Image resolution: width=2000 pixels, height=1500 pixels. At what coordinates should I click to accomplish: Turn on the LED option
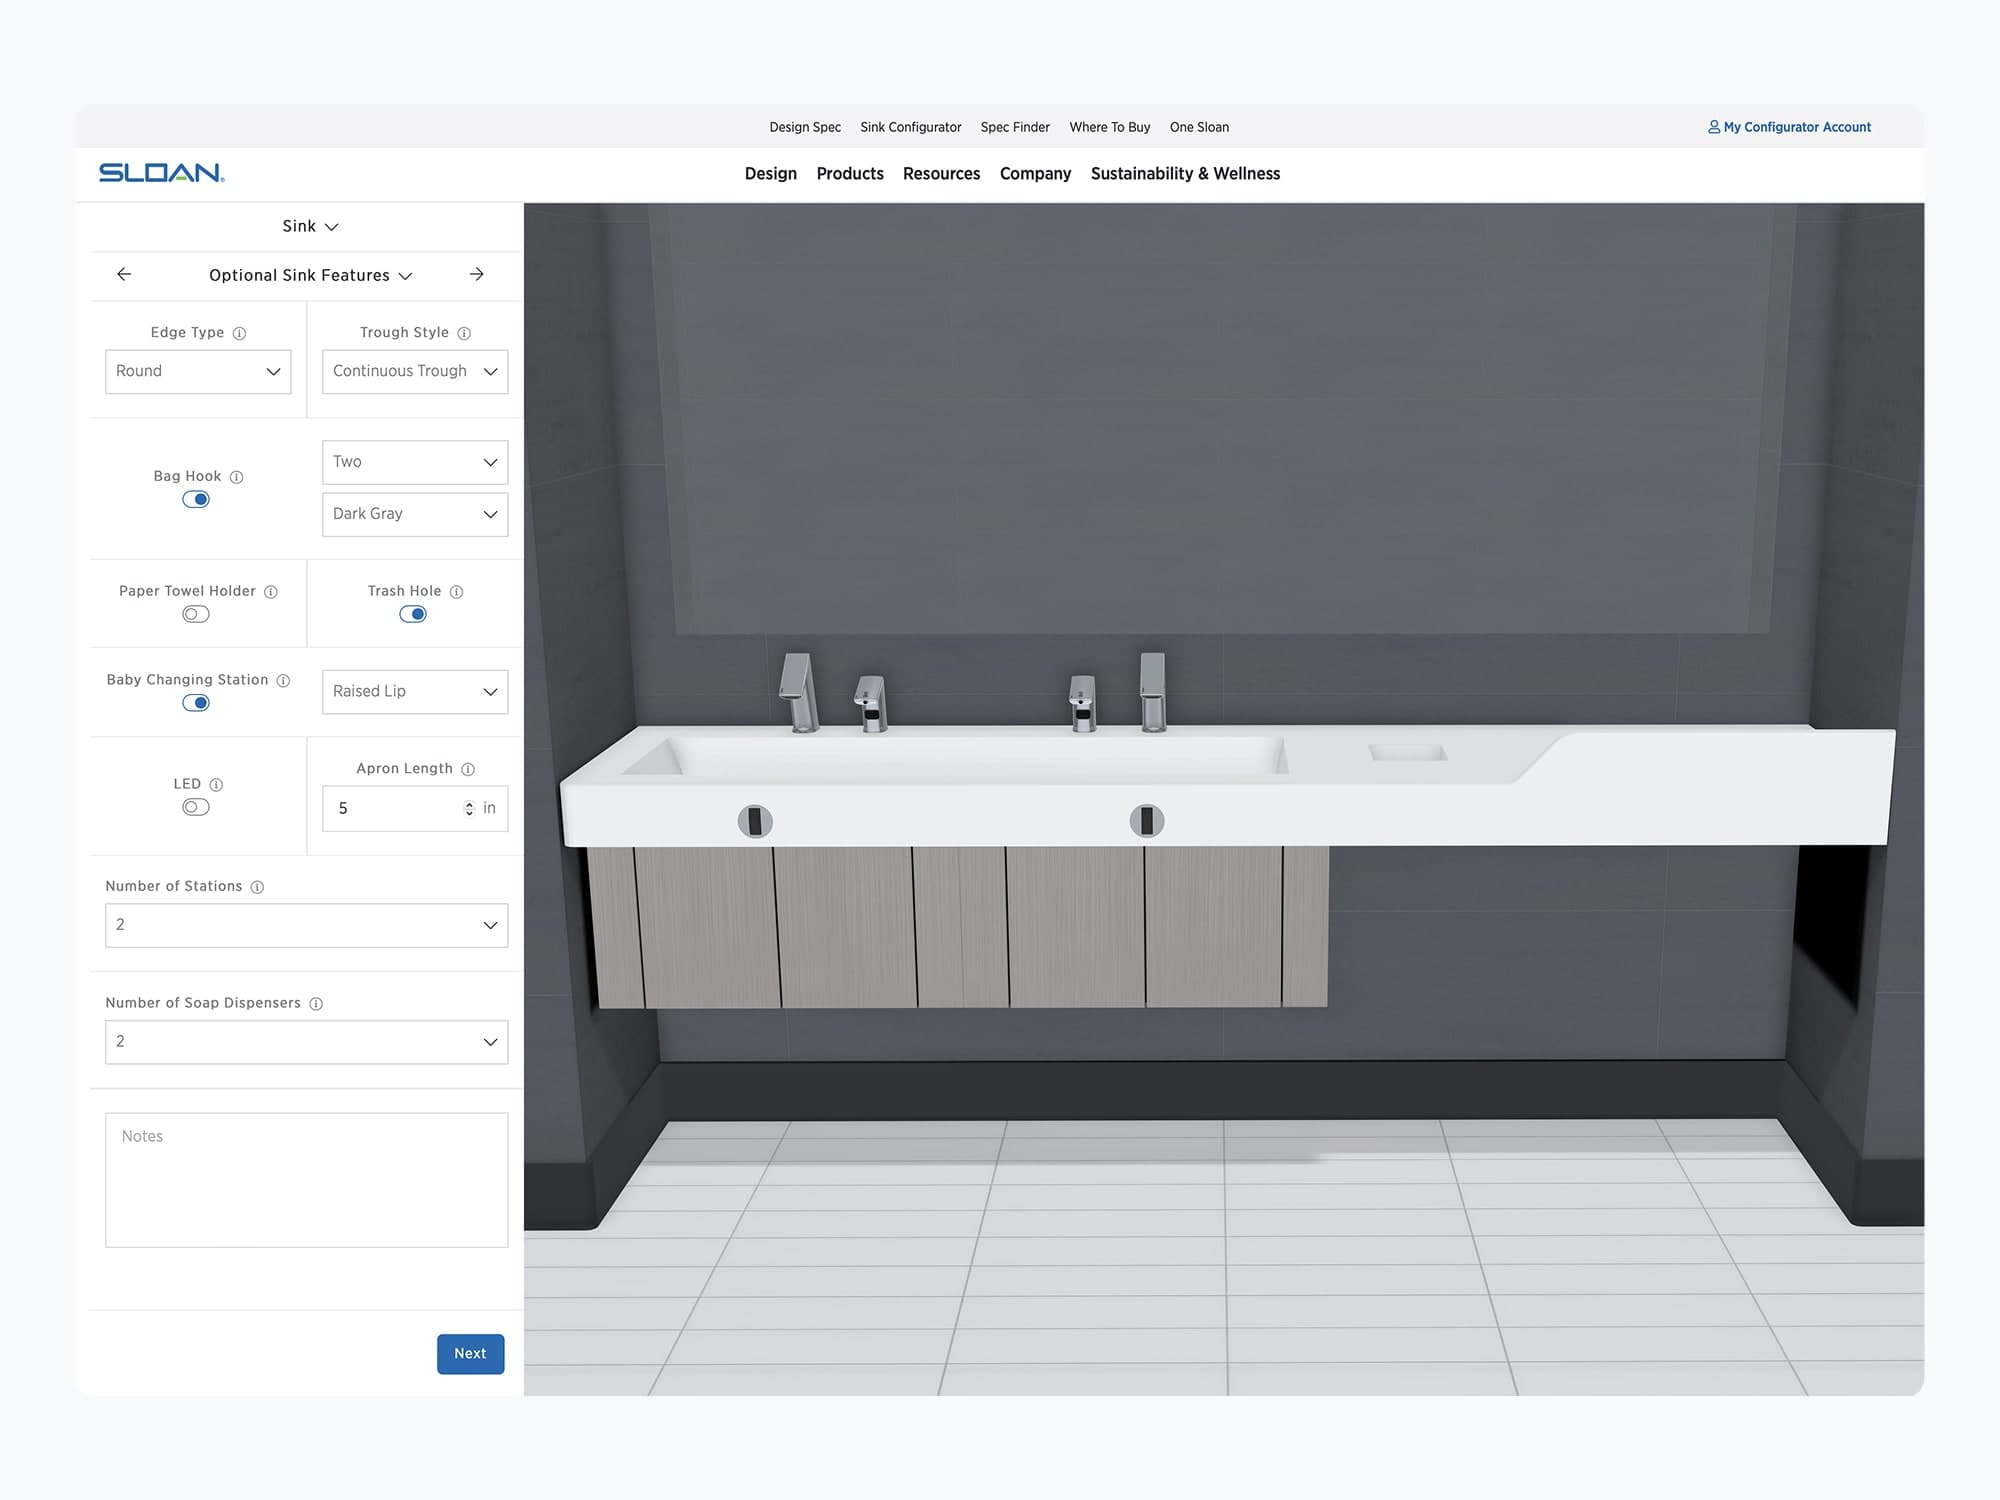click(195, 806)
